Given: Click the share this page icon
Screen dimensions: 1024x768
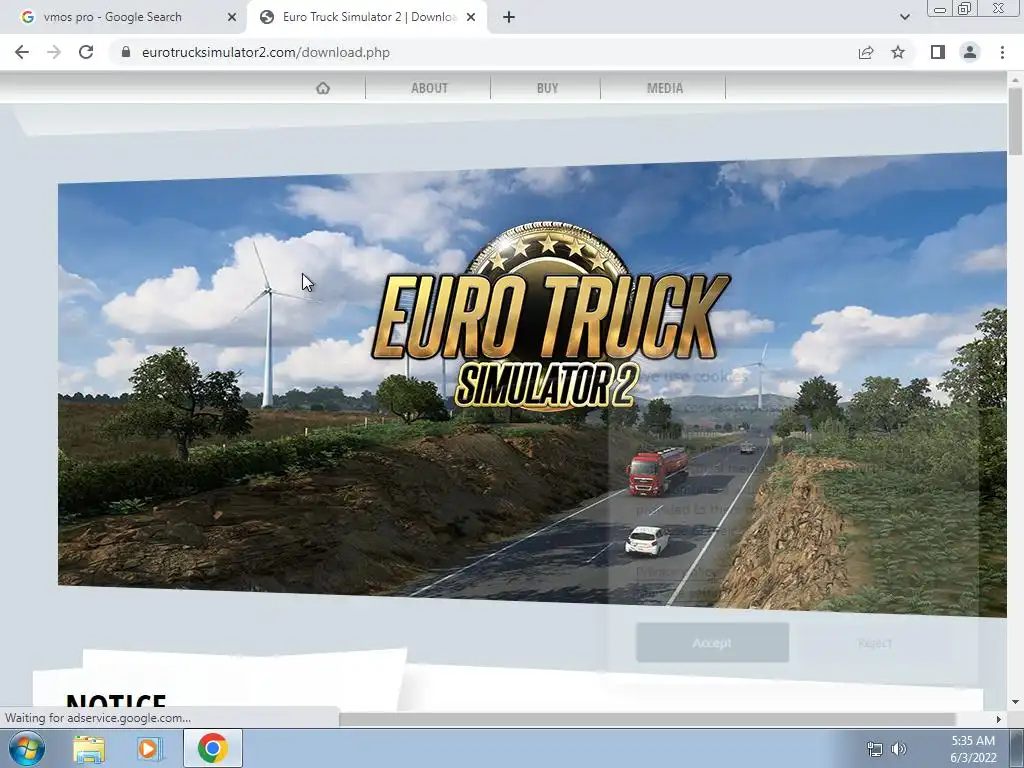Looking at the screenshot, I should (866, 52).
